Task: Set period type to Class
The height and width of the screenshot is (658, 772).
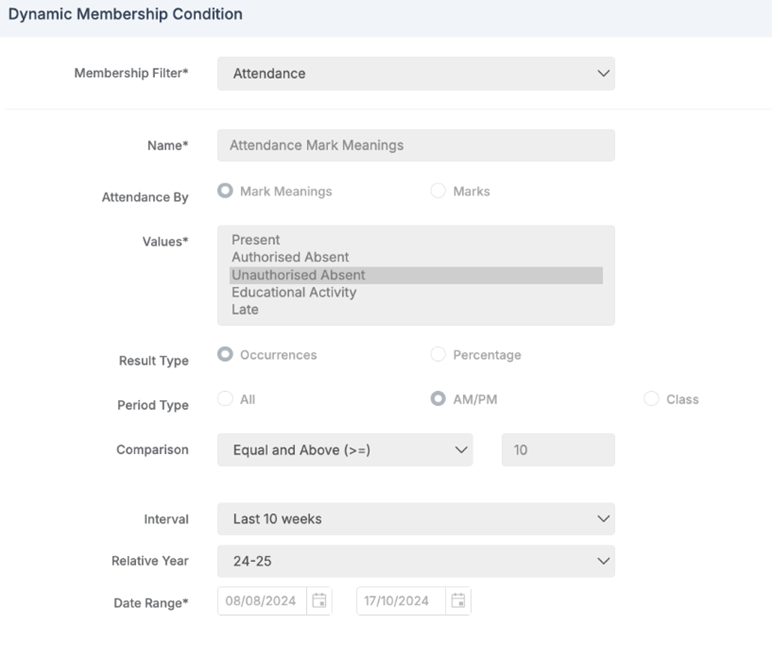Action: (651, 399)
